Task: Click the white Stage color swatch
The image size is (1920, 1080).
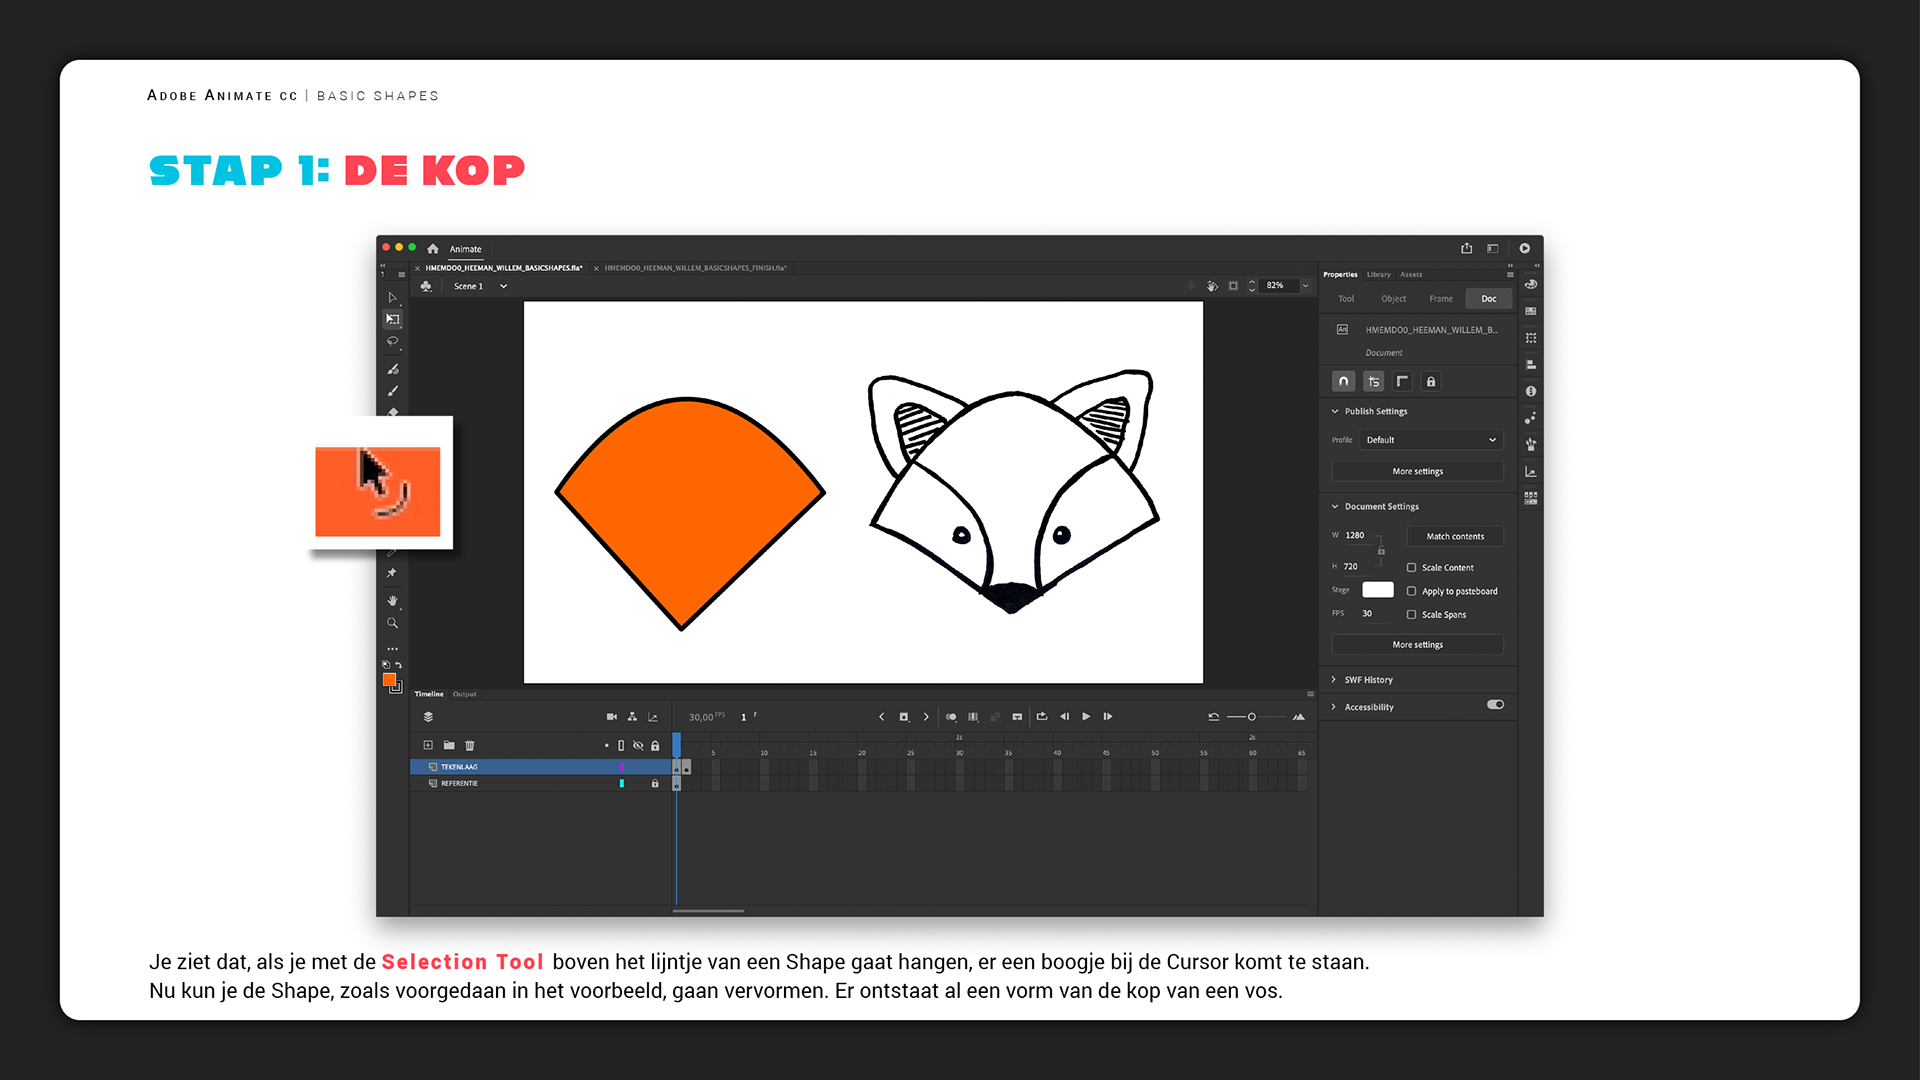Action: [x=1377, y=590]
